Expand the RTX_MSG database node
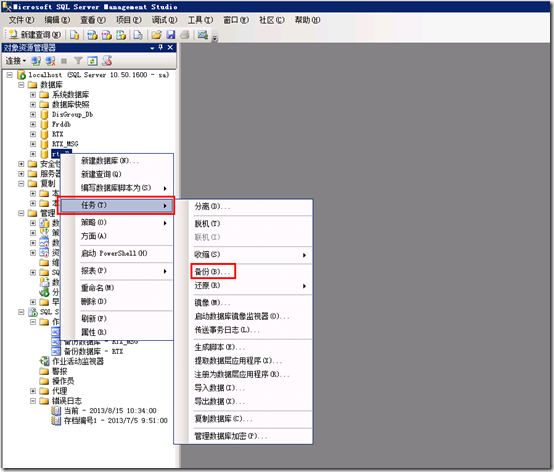The height and width of the screenshot is (472, 554). pyautogui.click(x=33, y=144)
